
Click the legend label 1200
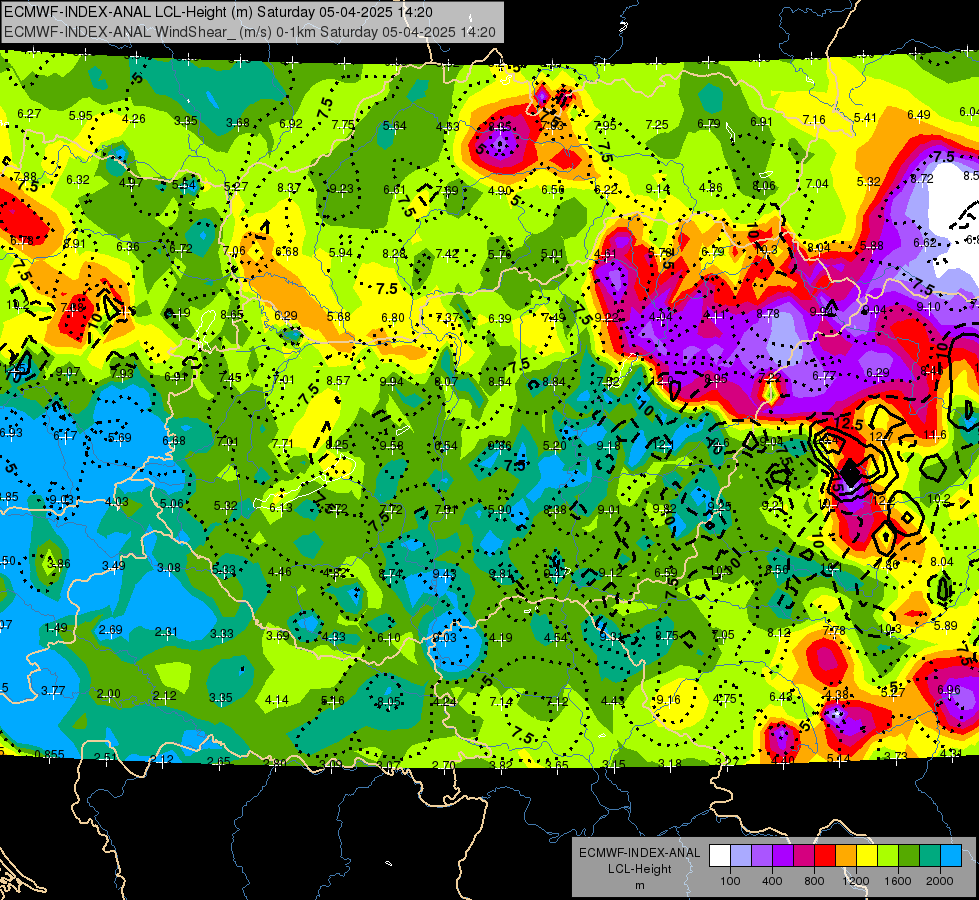click(x=855, y=881)
